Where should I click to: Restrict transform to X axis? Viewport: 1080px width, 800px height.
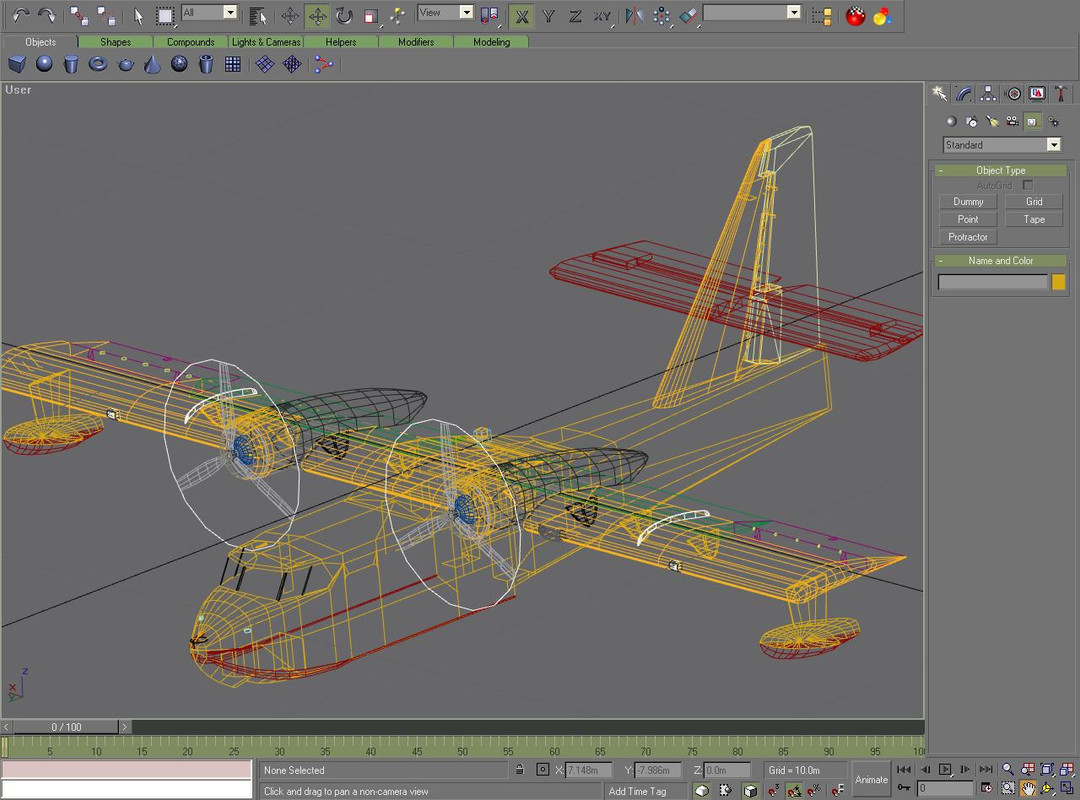[x=522, y=15]
